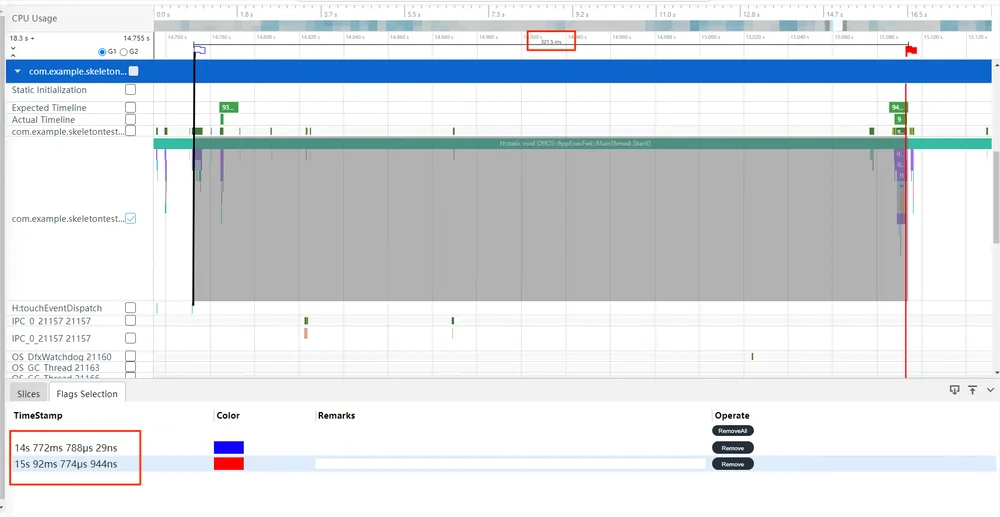Click the checkbox in the blue process header
Screen dimensions: 1000x517
133,71
